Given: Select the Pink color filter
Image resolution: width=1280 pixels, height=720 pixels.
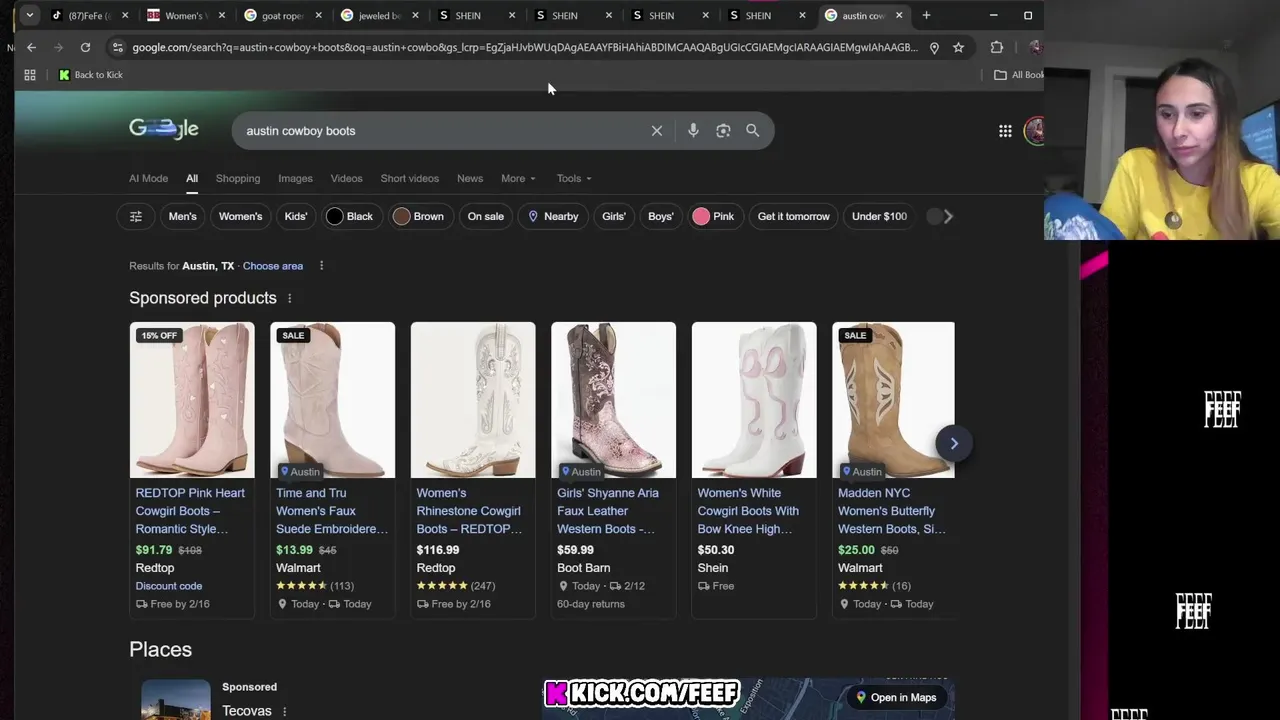Looking at the screenshot, I should click(x=714, y=216).
